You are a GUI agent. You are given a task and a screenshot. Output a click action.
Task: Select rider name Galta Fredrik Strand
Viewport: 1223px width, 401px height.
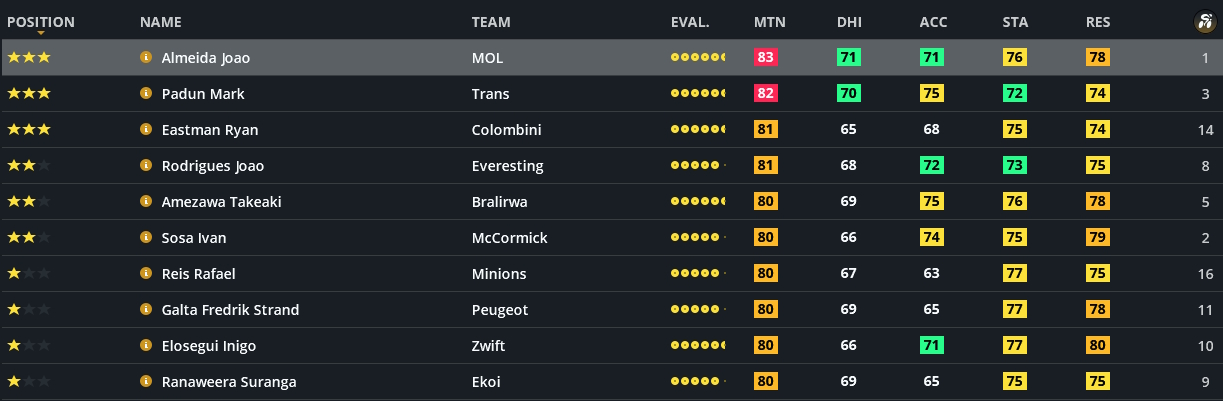click(230, 310)
